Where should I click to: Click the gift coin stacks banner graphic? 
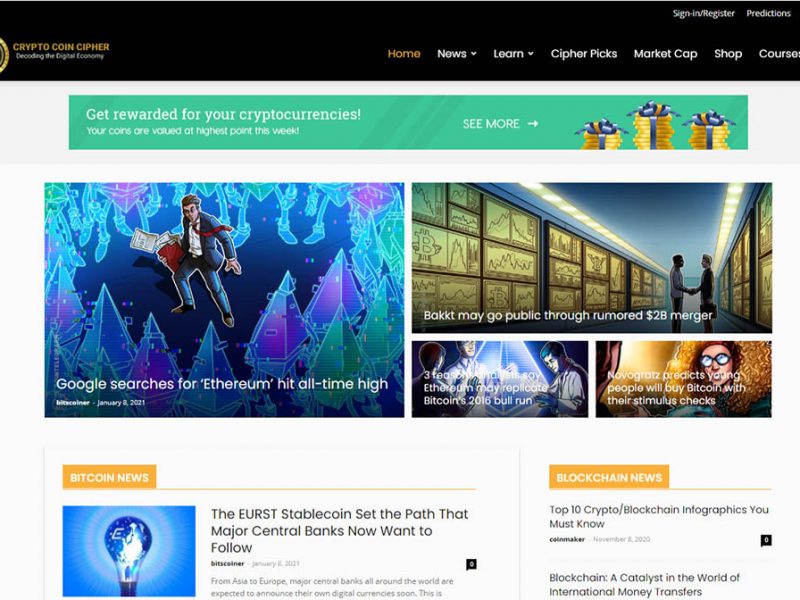(x=656, y=126)
